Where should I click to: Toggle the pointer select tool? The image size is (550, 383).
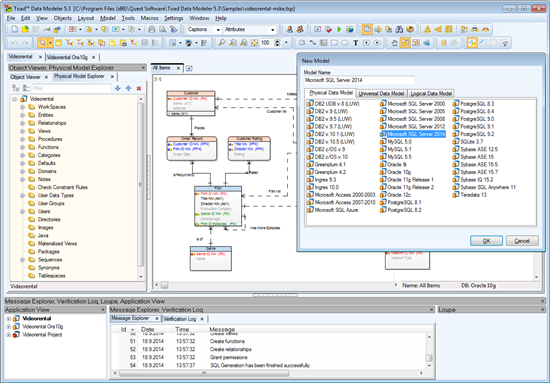coord(42,43)
